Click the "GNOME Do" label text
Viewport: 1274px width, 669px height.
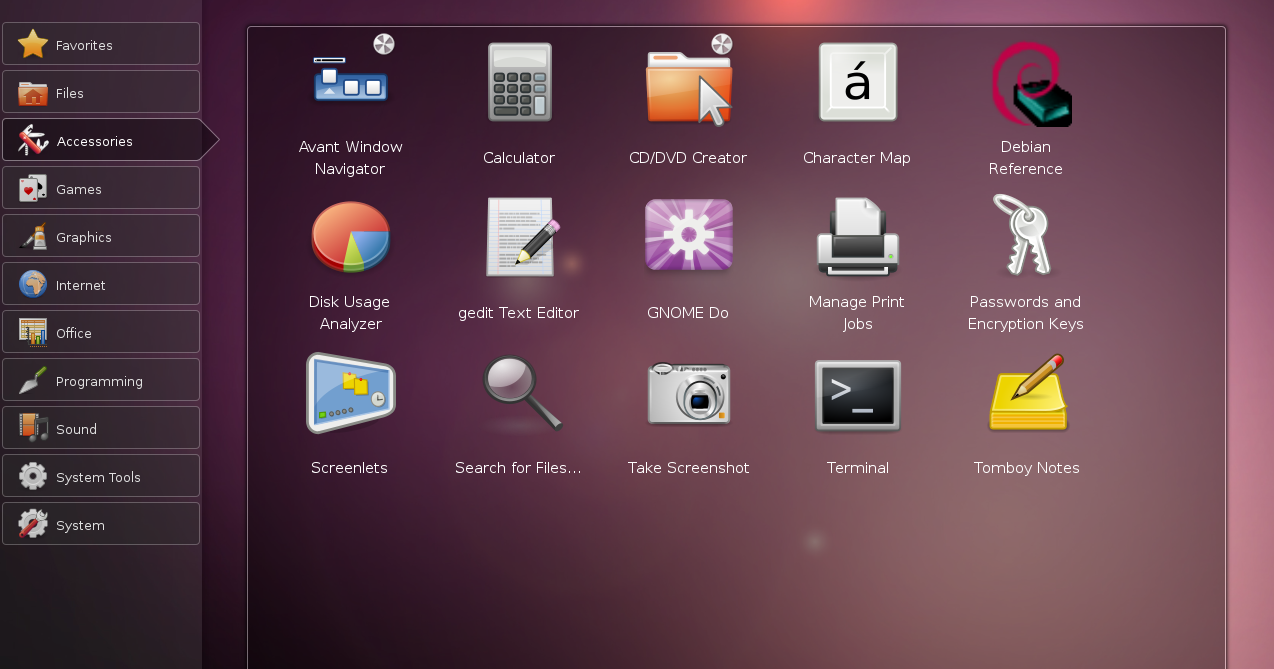click(x=688, y=313)
